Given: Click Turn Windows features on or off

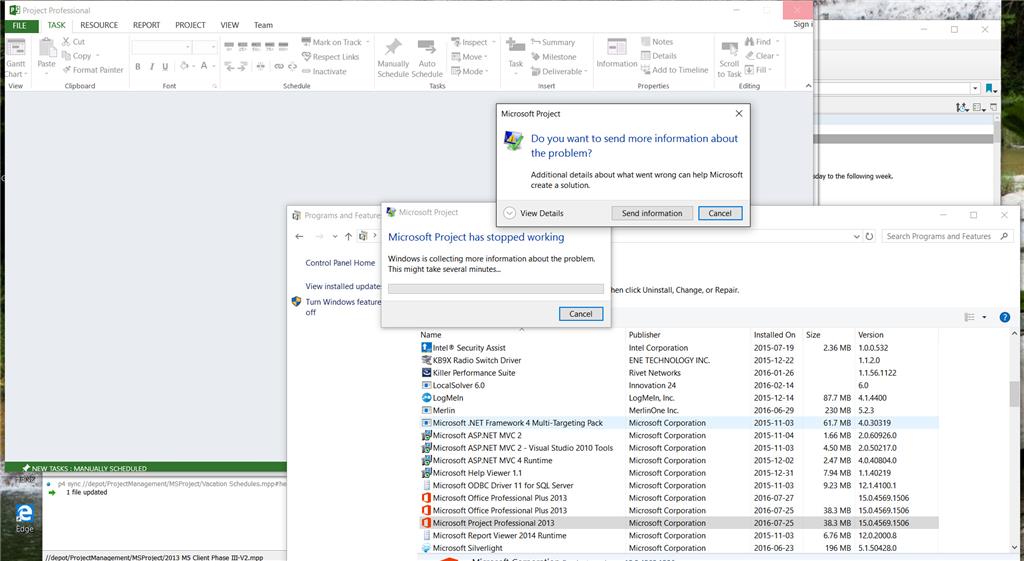Looking at the screenshot, I should (x=343, y=307).
